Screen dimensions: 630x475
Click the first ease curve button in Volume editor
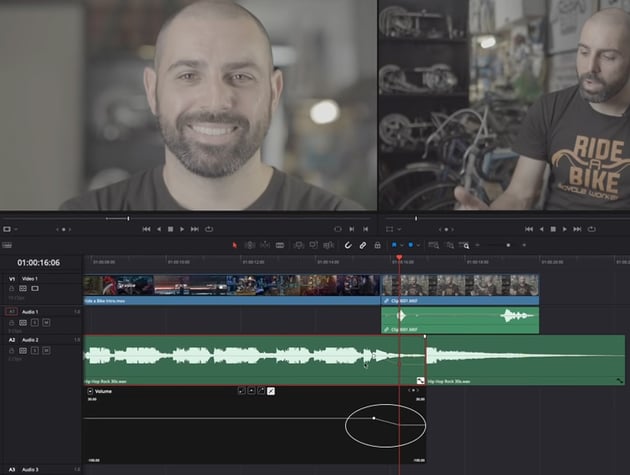click(x=242, y=391)
